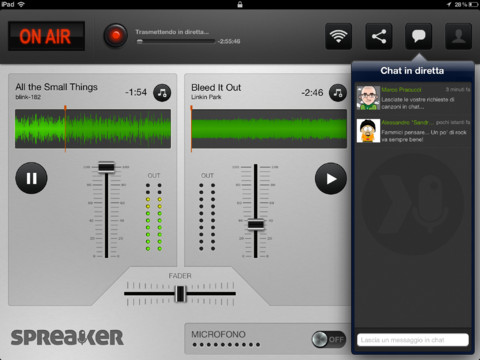Click the FADER label
This screenshot has width=480, height=360.
click(x=180, y=276)
